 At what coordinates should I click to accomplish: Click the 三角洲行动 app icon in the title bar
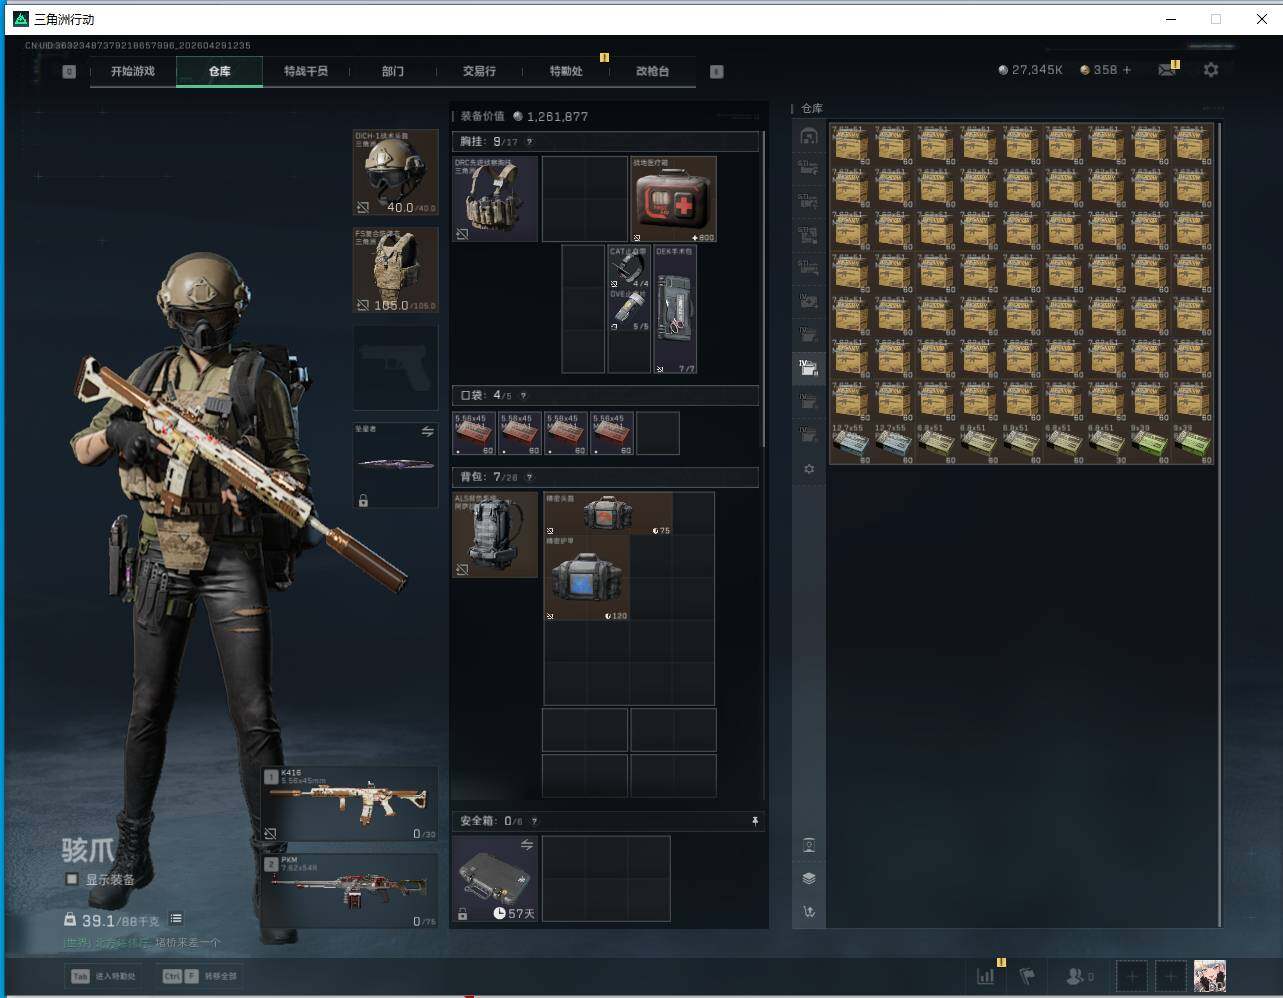20,19
